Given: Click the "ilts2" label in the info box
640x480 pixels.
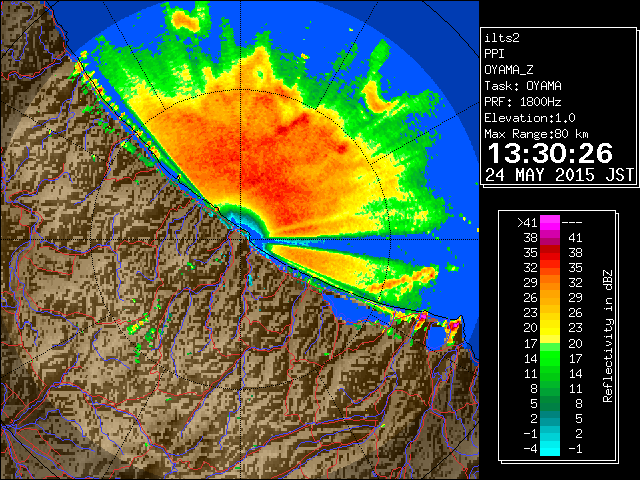Looking at the screenshot, I should [x=502, y=38].
